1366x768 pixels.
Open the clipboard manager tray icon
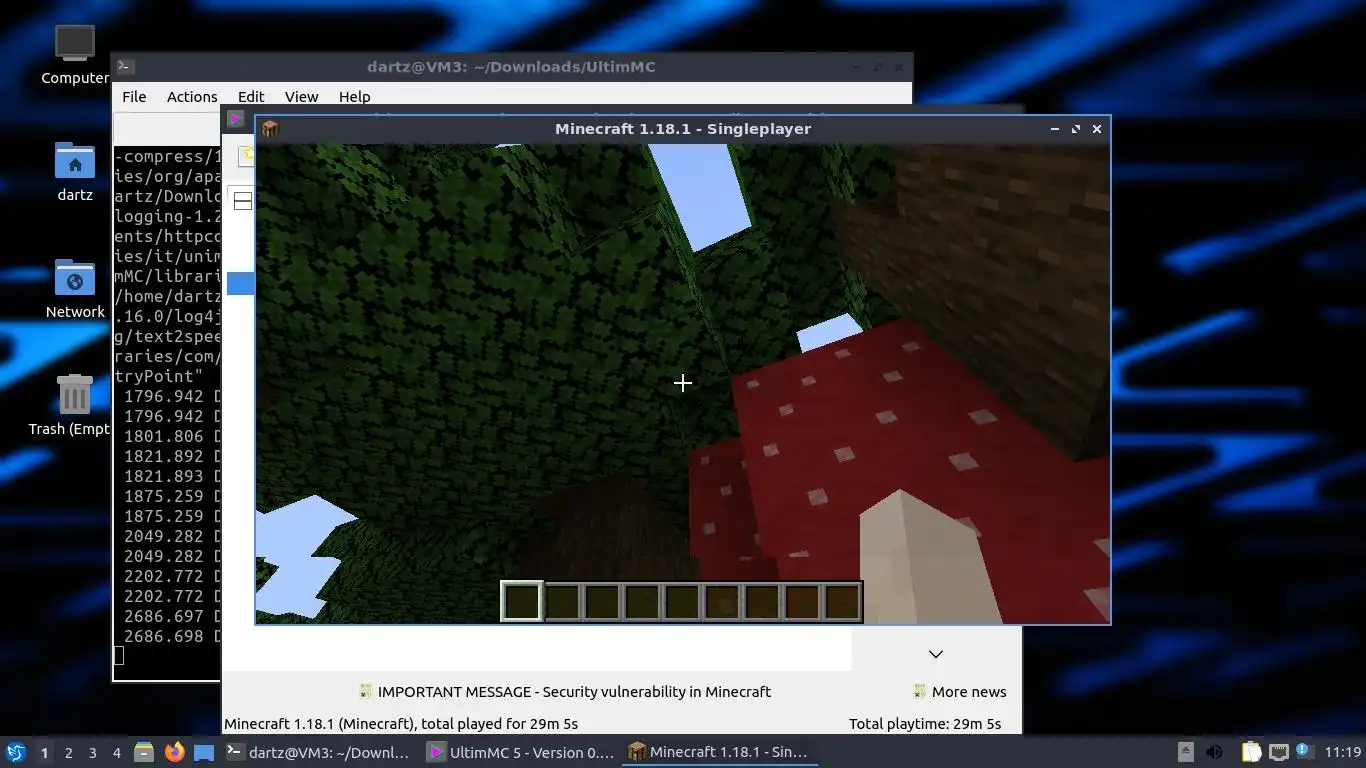pos(1251,752)
